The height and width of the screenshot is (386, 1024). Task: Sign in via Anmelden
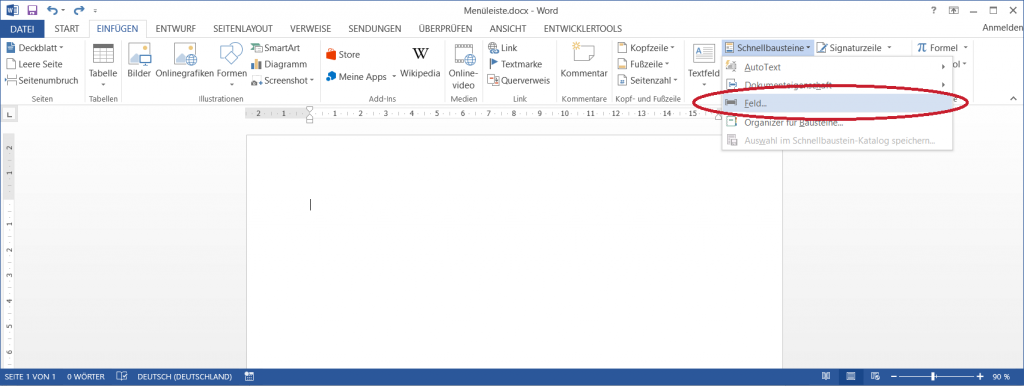pyautogui.click(x=1003, y=28)
